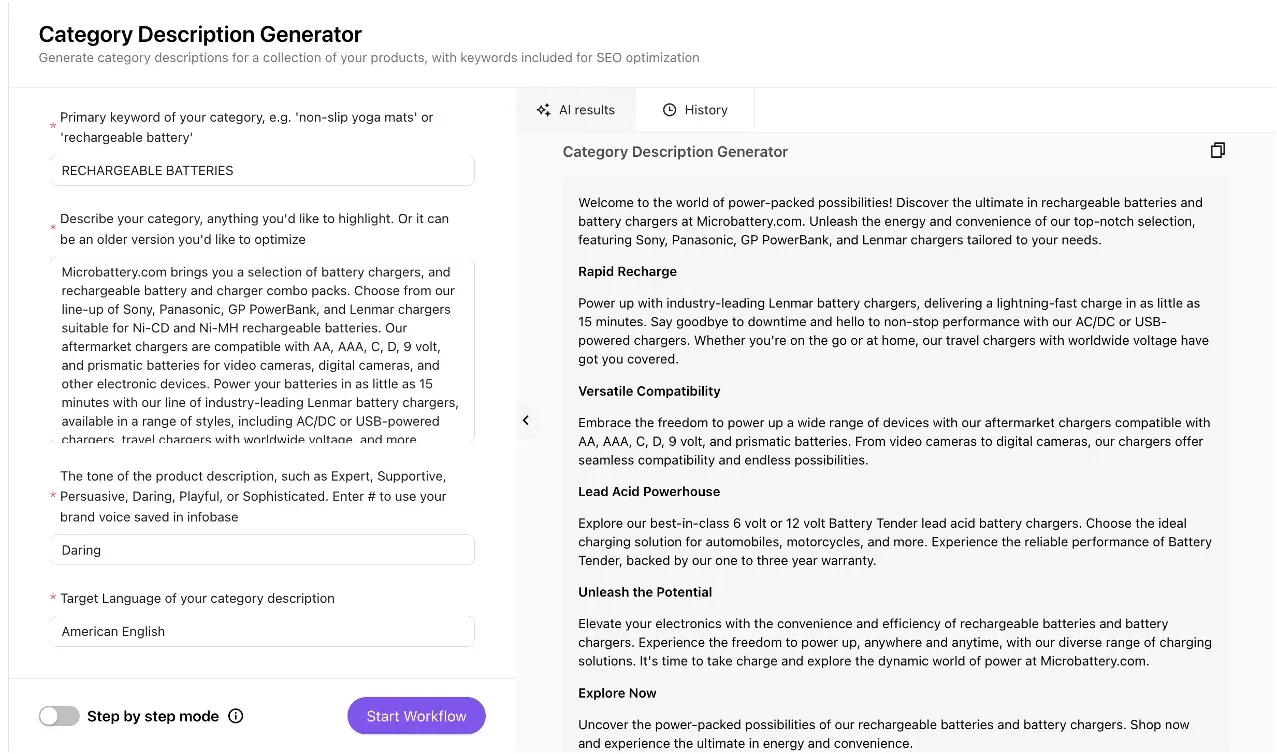Open the History tab
Viewport: 1277px width, 754px height.
click(x=695, y=110)
